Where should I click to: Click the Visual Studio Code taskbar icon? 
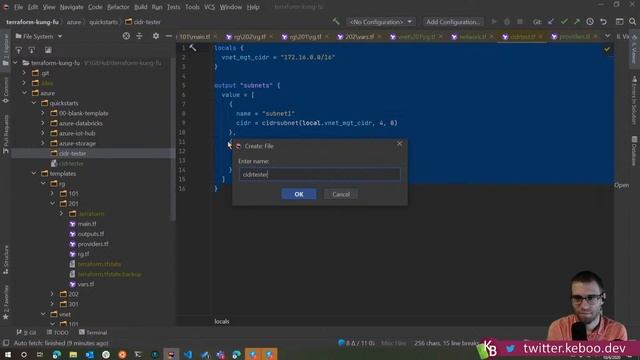click(188, 354)
